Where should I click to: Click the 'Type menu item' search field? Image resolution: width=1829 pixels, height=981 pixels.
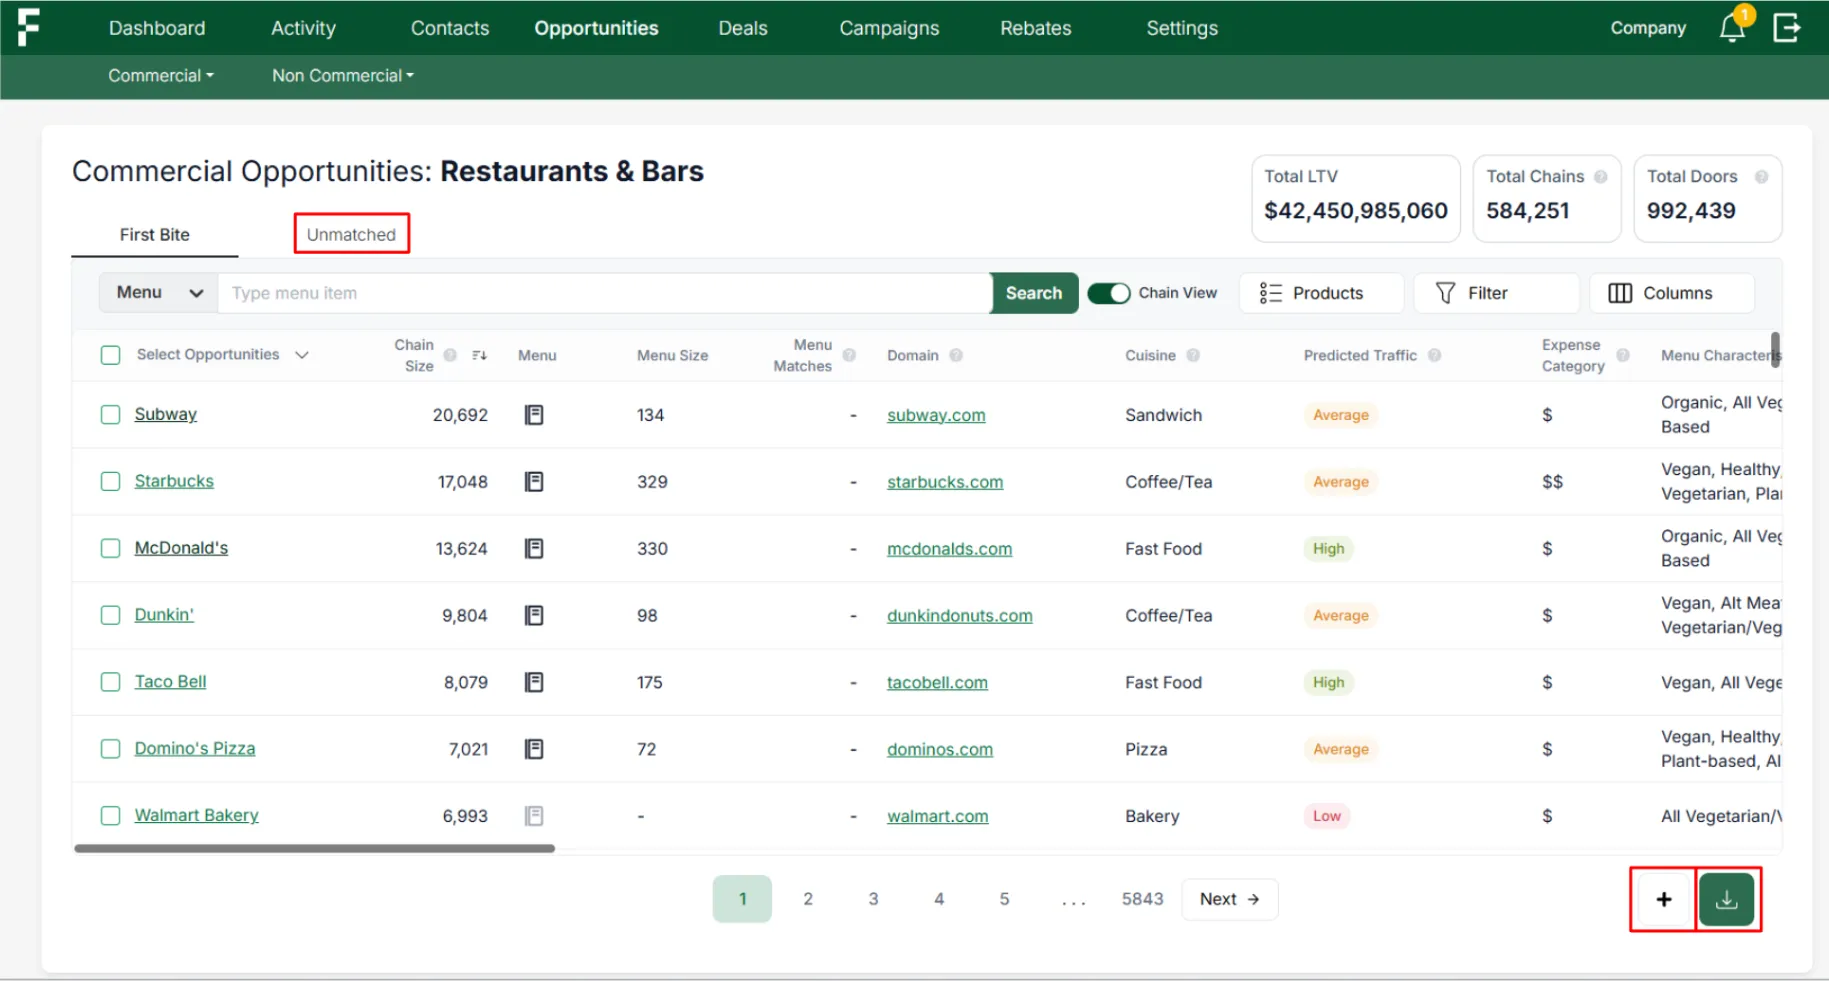[x=604, y=293]
